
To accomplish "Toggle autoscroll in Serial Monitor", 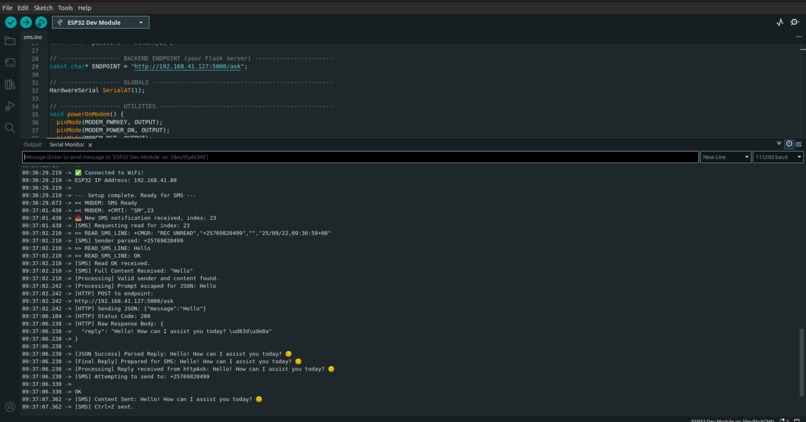I will [x=779, y=144].
